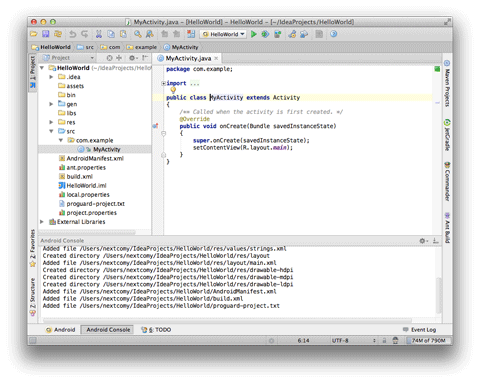Hide the Project panel with the pin icon

(145, 58)
